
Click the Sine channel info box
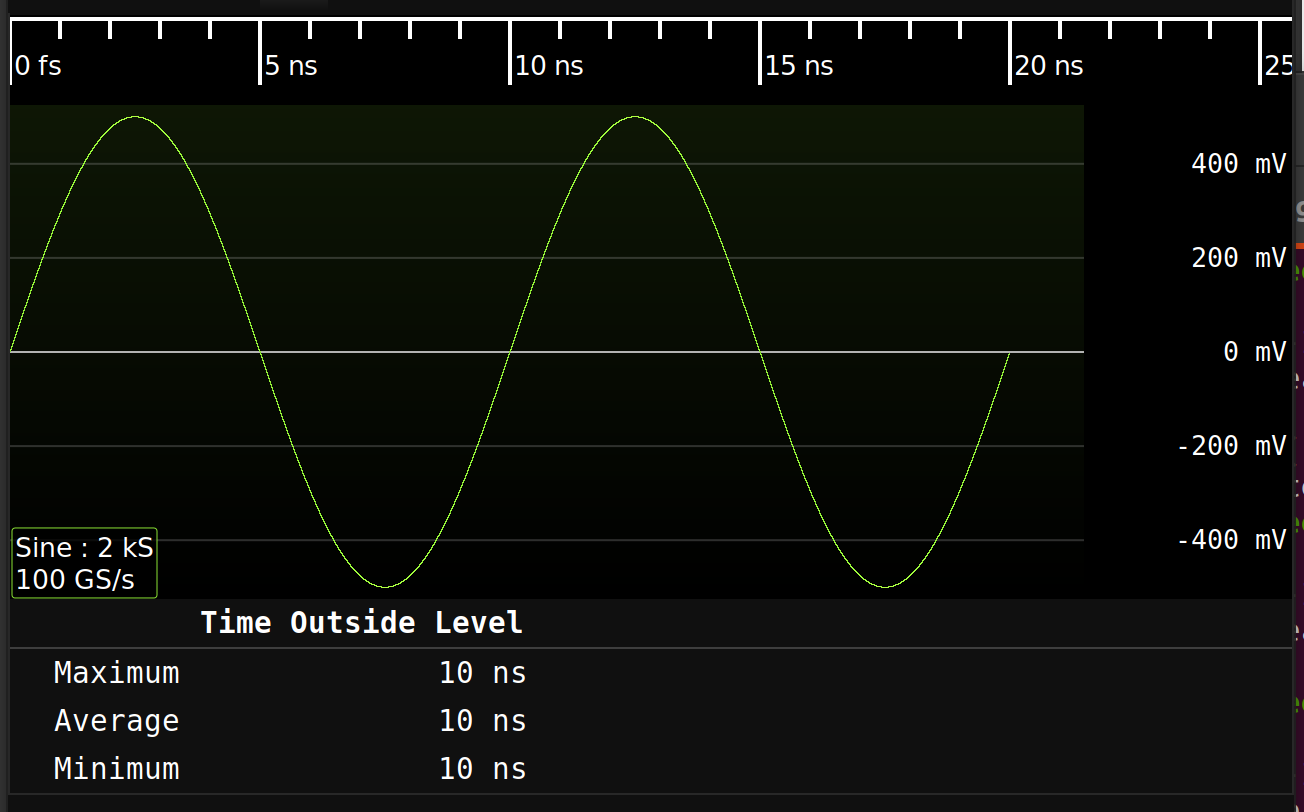85,563
